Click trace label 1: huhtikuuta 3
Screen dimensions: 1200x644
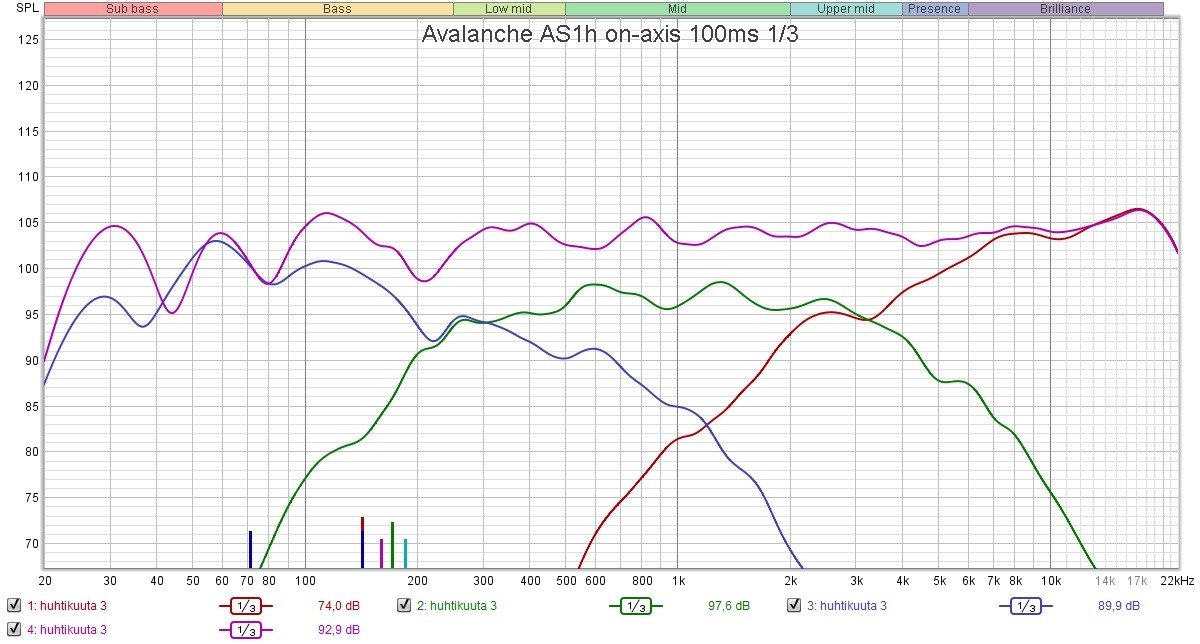click(x=67, y=605)
